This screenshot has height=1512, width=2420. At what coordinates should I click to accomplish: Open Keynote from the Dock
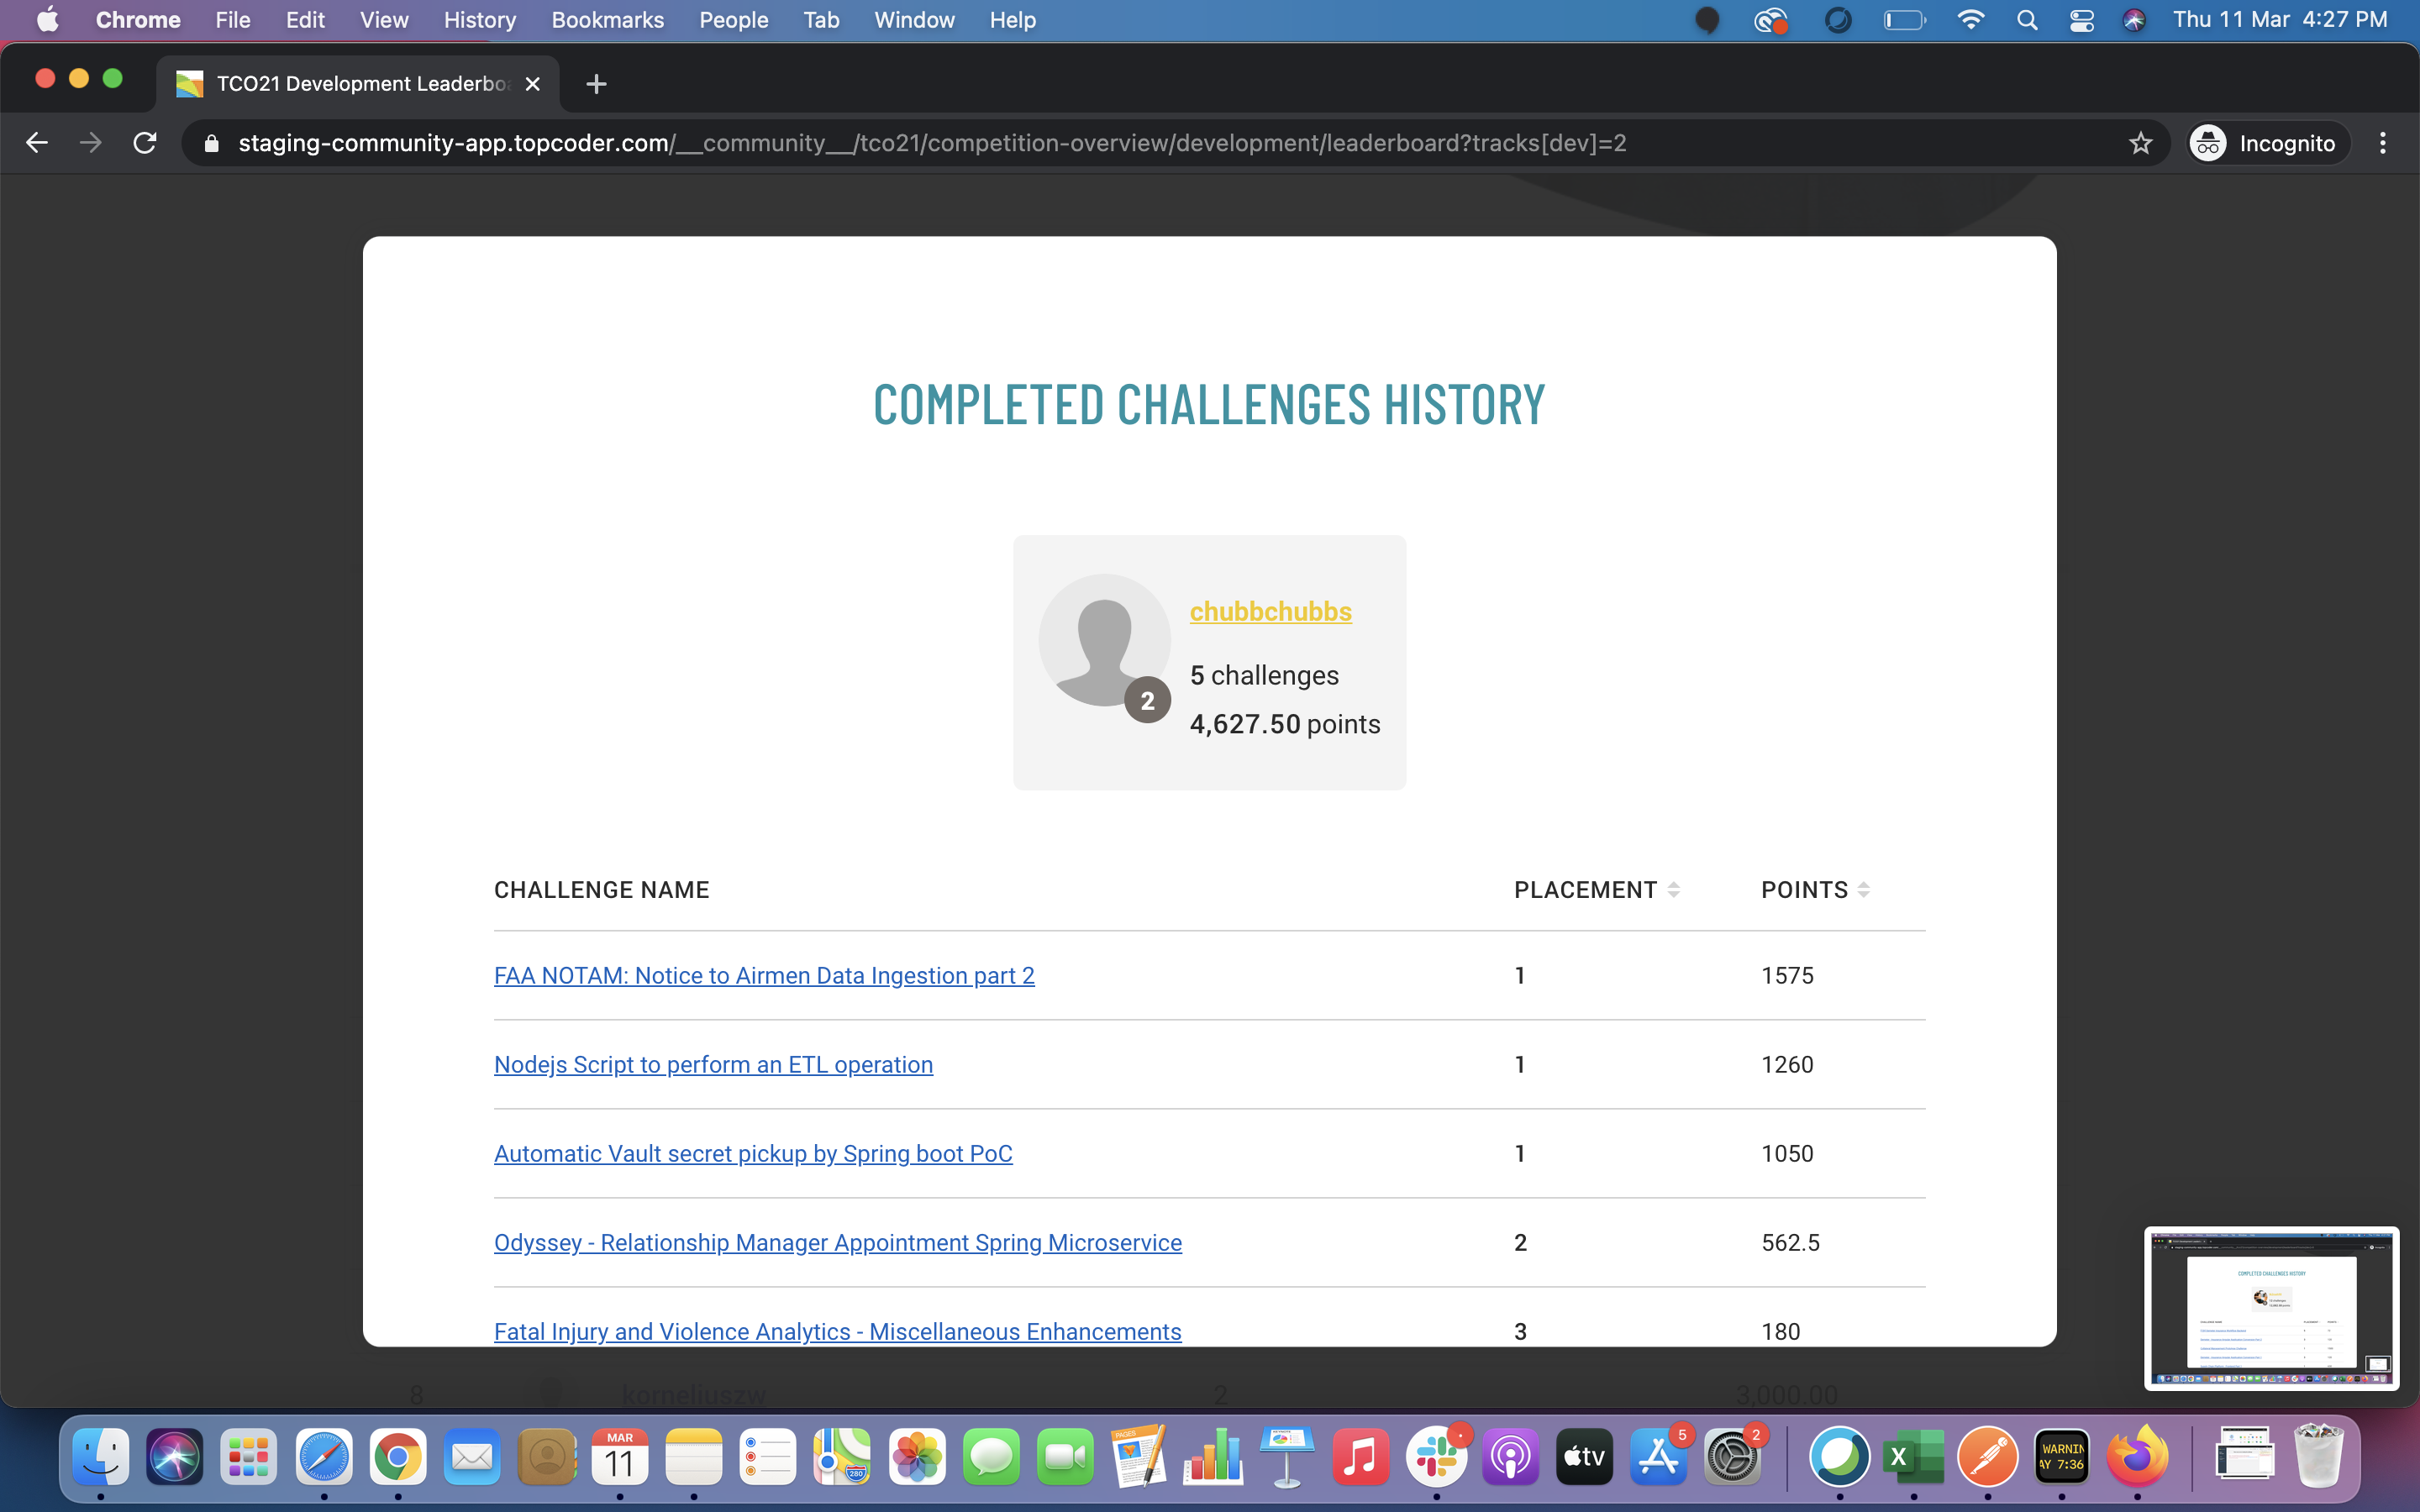click(1287, 1457)
